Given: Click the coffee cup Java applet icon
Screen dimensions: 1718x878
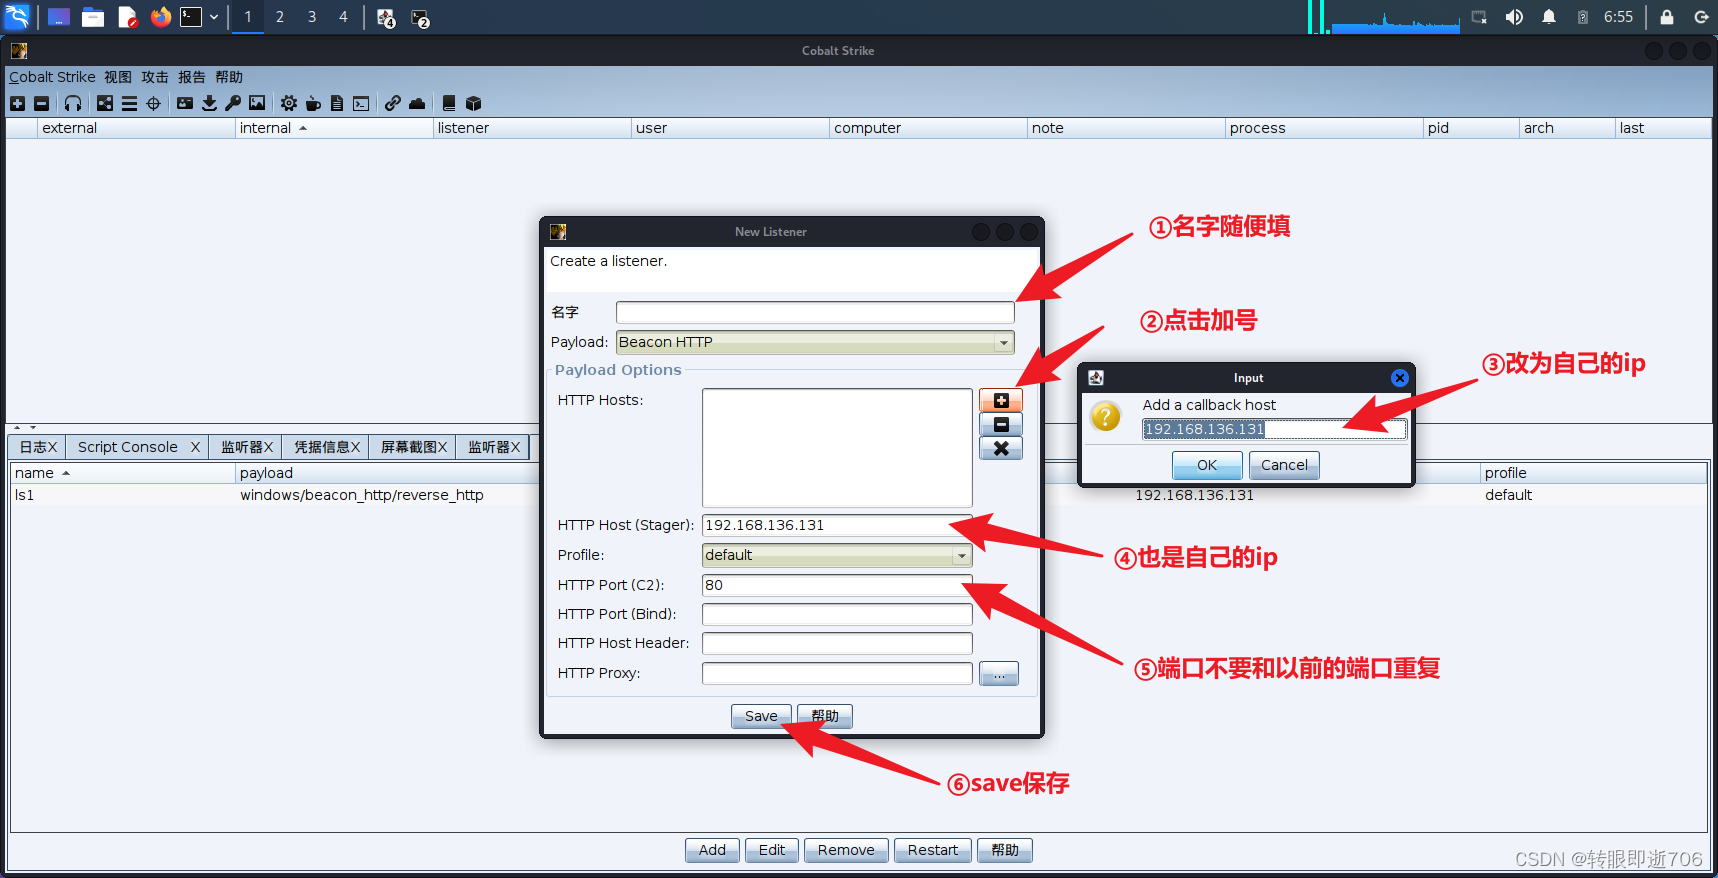Looking at the screenshot, I should pyautogui.click(x=313, y=103).
